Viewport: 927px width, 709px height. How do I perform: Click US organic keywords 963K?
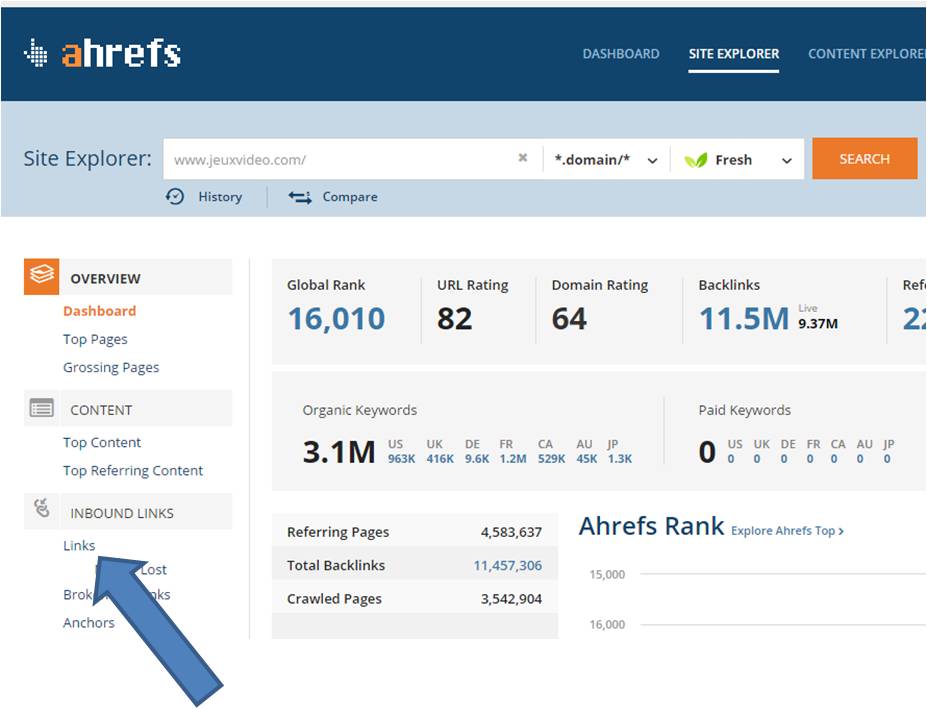[401, 459]
